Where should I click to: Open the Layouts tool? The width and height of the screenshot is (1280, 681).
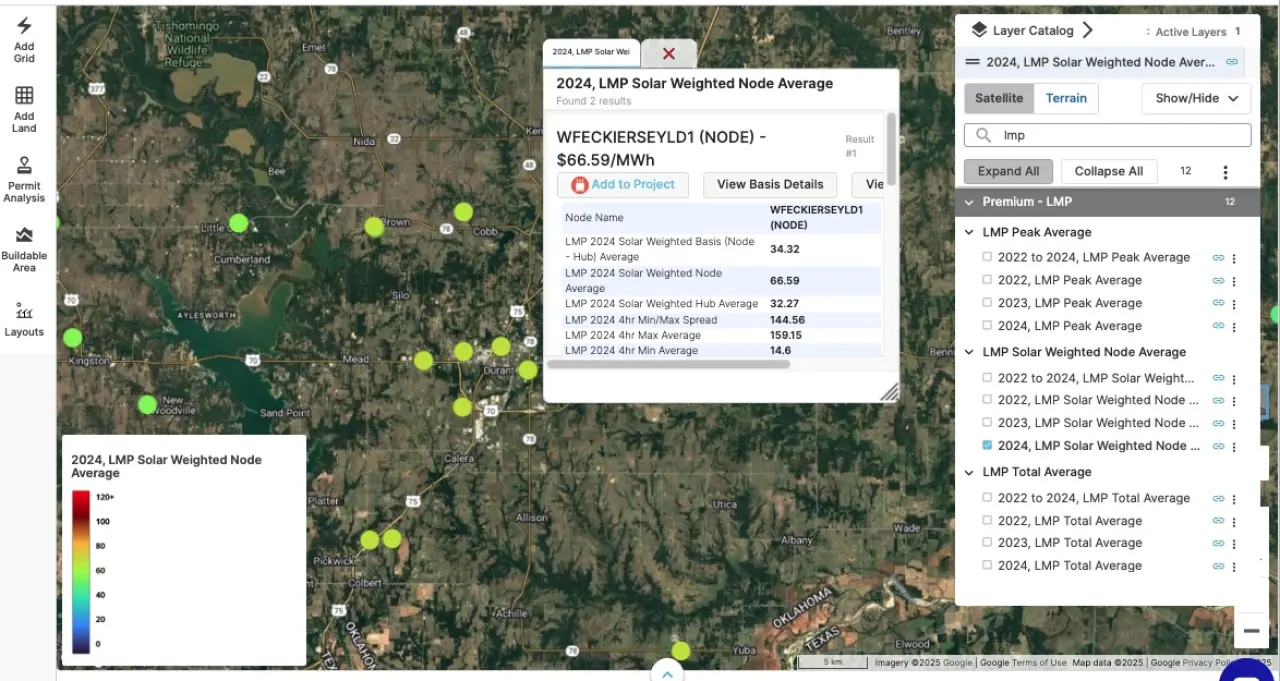(24, 319)
